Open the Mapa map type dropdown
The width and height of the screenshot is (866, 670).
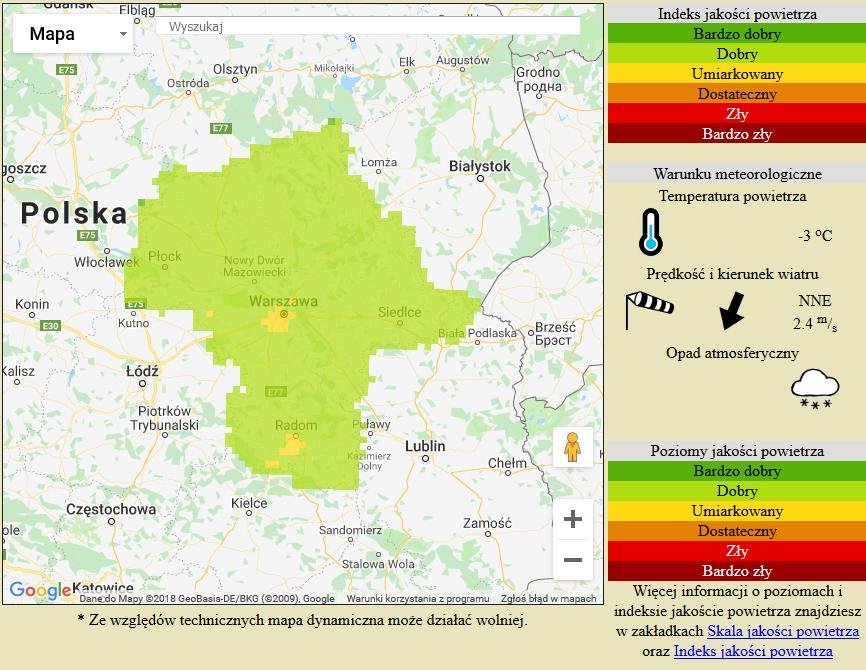click(x=73, y=34)
